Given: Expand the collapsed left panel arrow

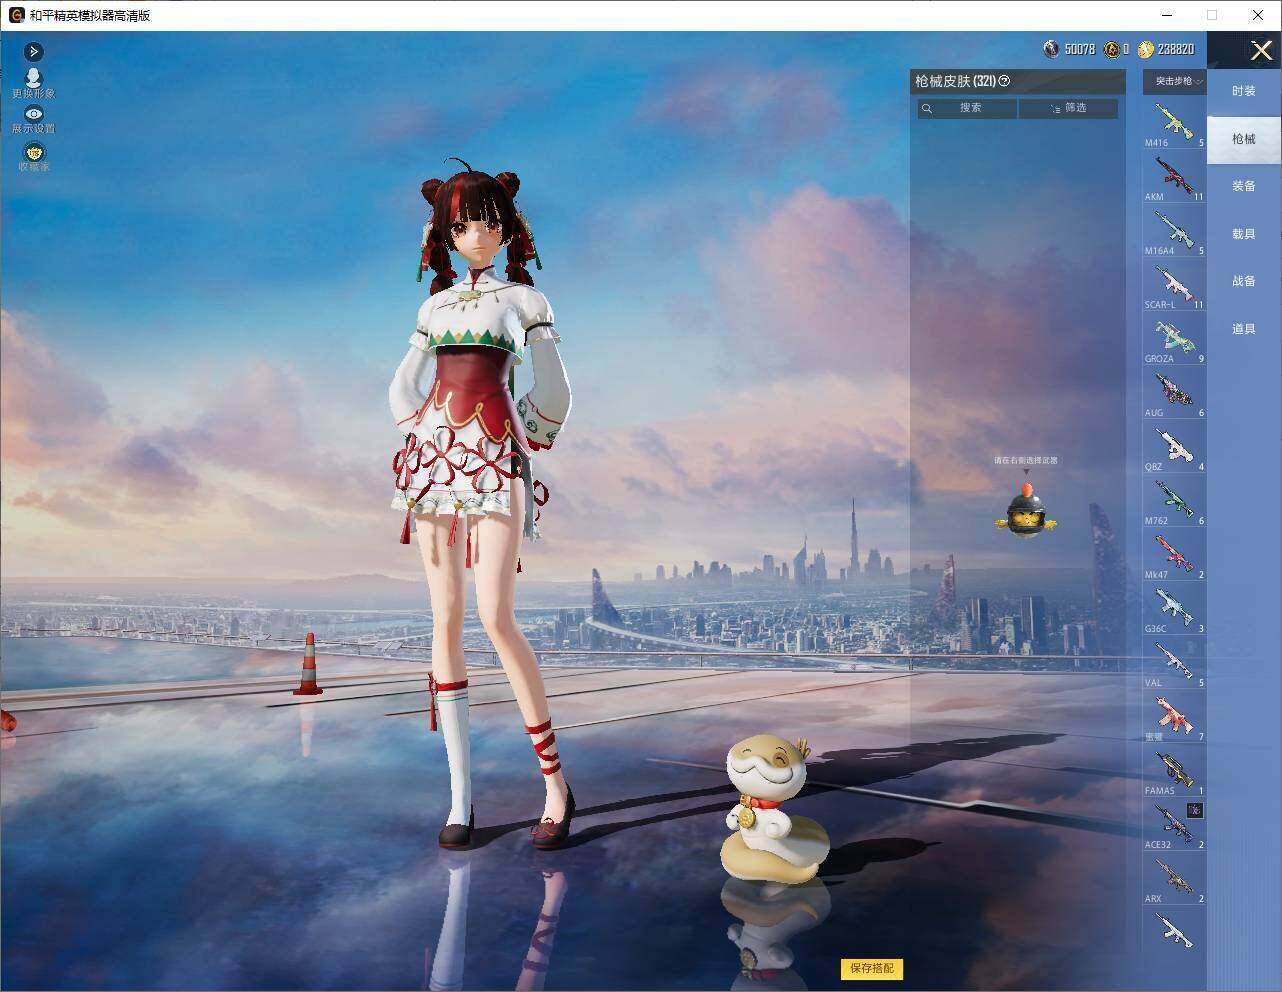Looking at the screenshot, I should pos(33,51).
